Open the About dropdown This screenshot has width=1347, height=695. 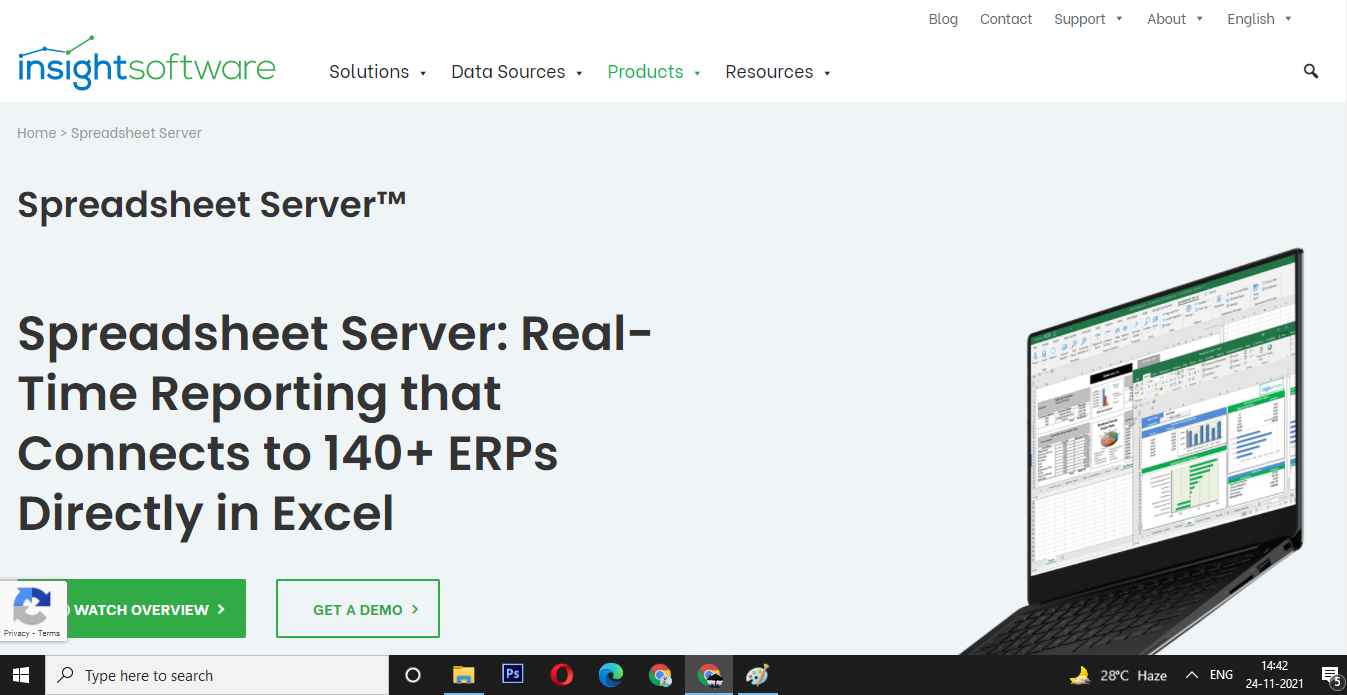[1175, 19]
